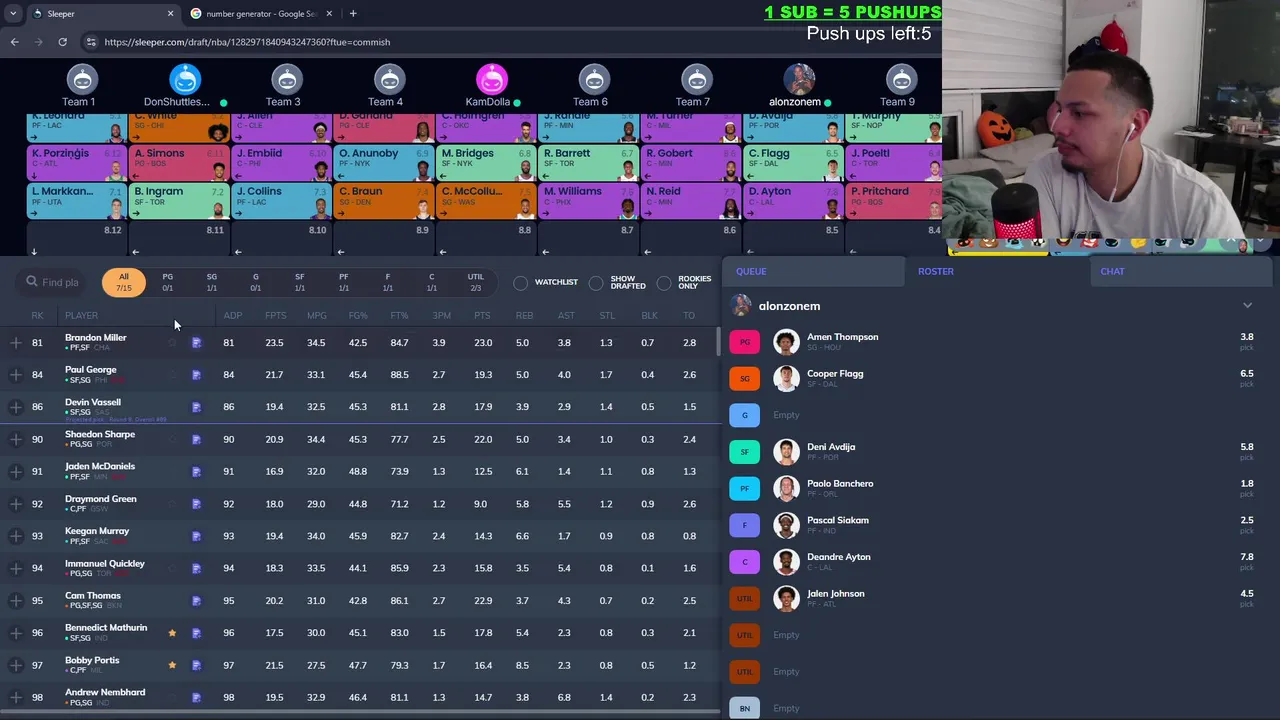
Task: Sort players by REB column
Action: coord(524,316)
